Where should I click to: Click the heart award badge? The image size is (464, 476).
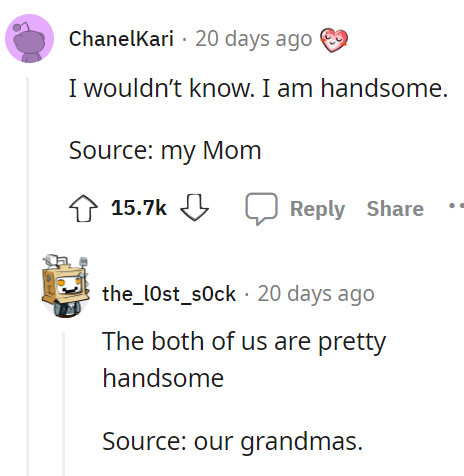[x=334, y=40]
